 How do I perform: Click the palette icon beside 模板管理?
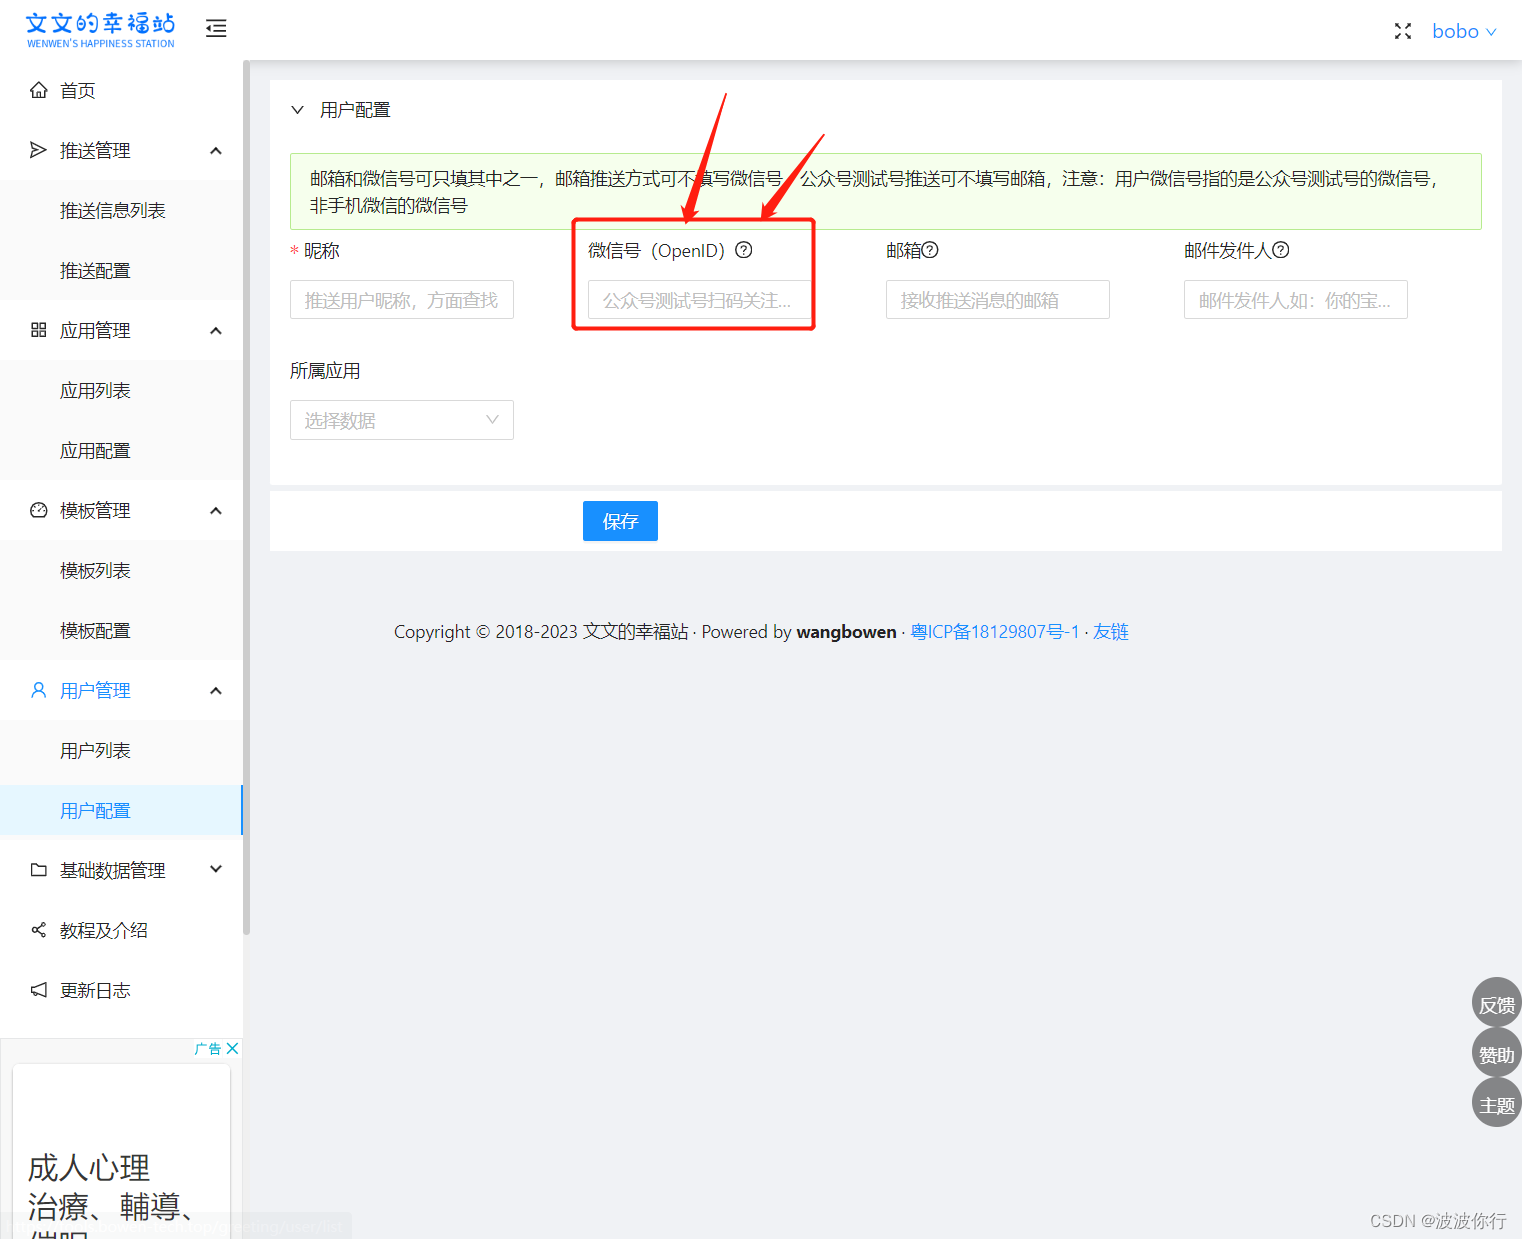(39, 510)
